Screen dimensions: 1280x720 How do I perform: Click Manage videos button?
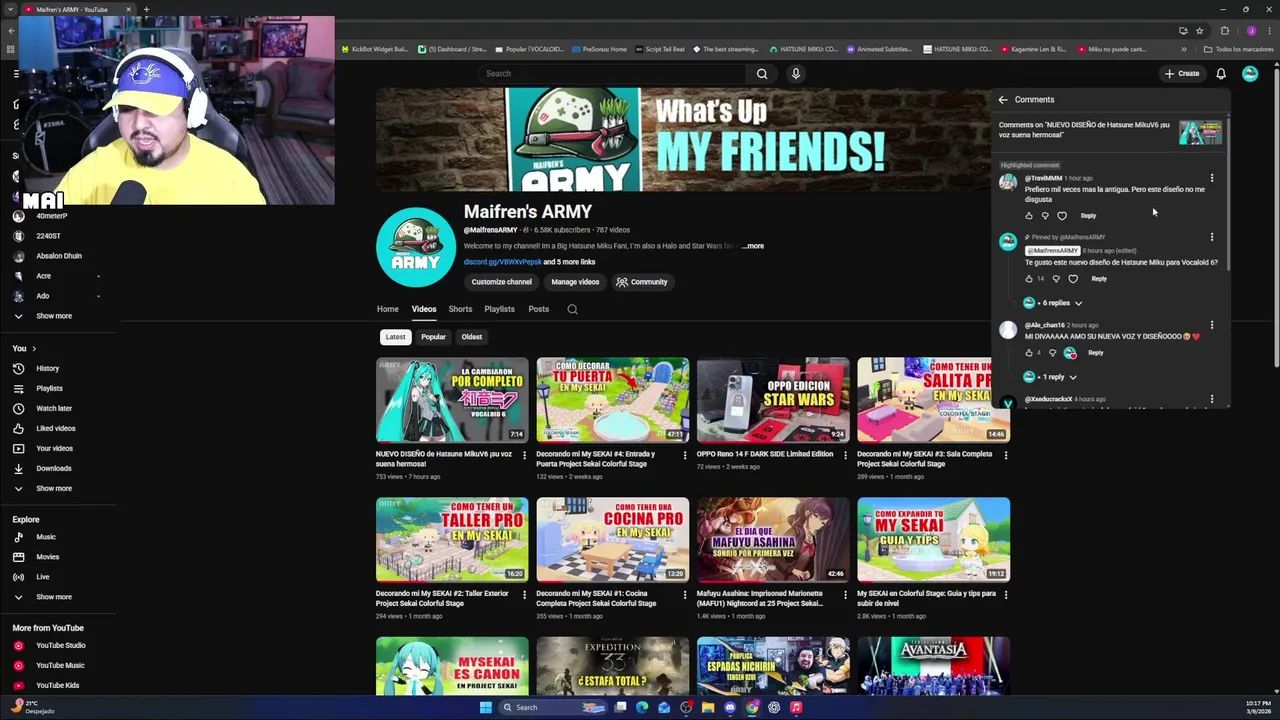coord(575,282)
